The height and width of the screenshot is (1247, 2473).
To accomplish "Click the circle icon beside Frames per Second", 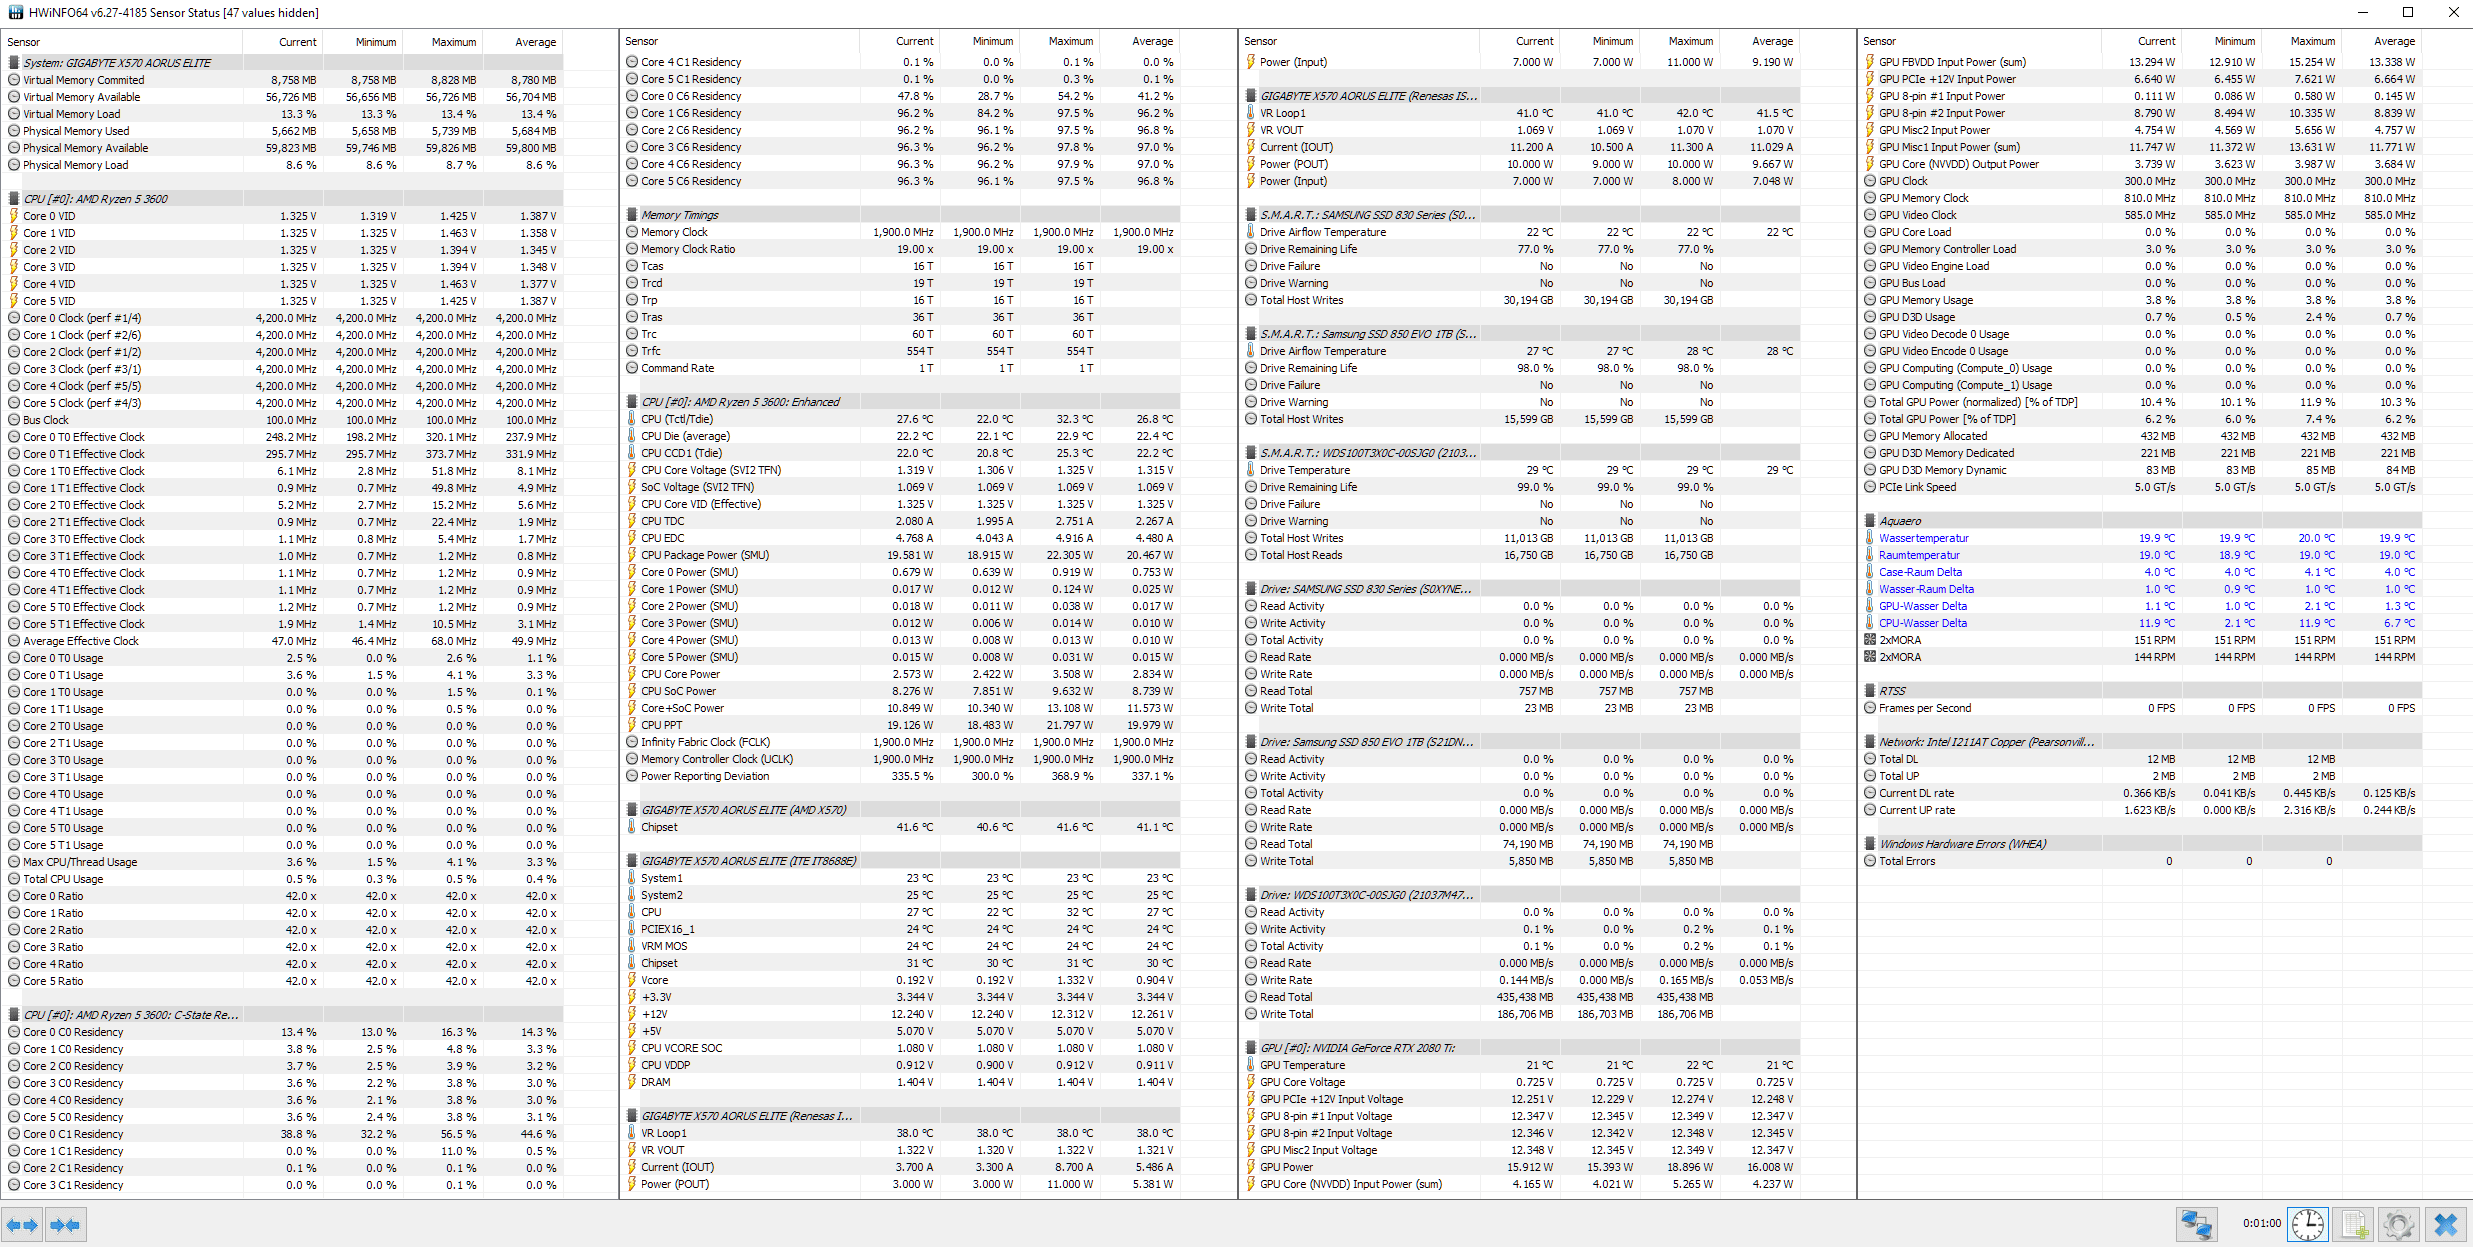I will coord(1870,708).
